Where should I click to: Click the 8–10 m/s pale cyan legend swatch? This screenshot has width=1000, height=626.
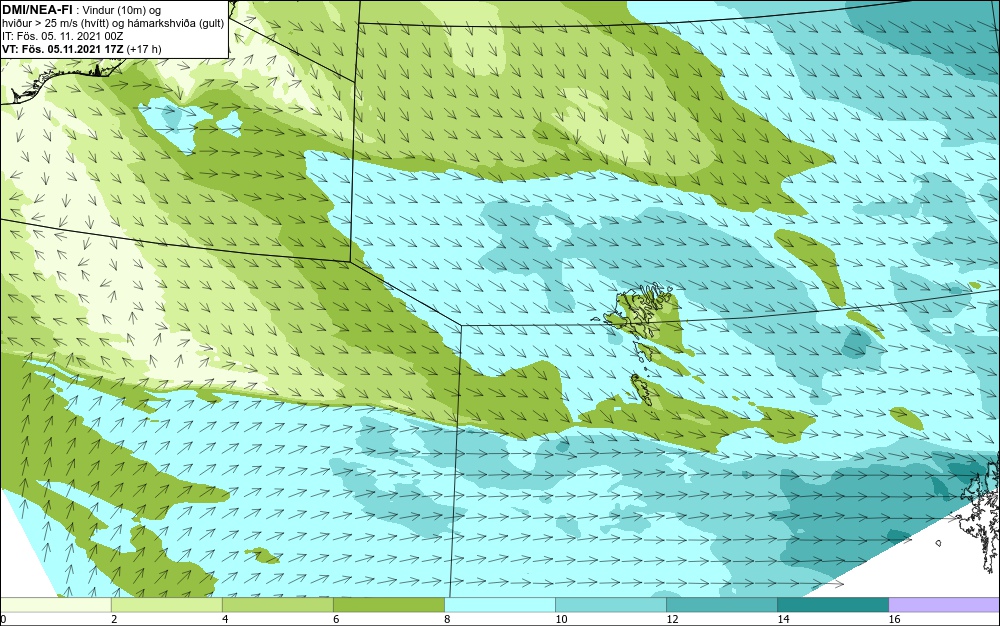pyautogui.click(x=500, y=604)
